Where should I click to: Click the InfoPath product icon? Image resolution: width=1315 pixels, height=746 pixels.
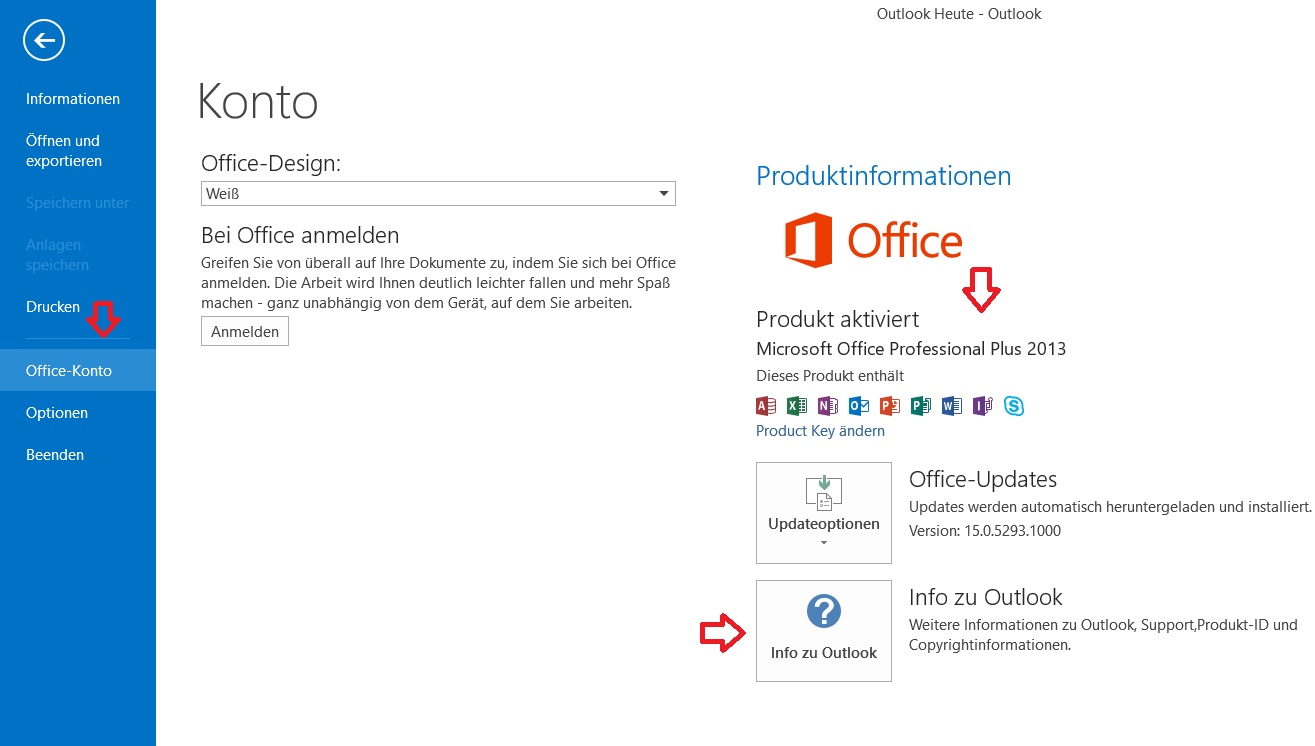click(983, 405)
